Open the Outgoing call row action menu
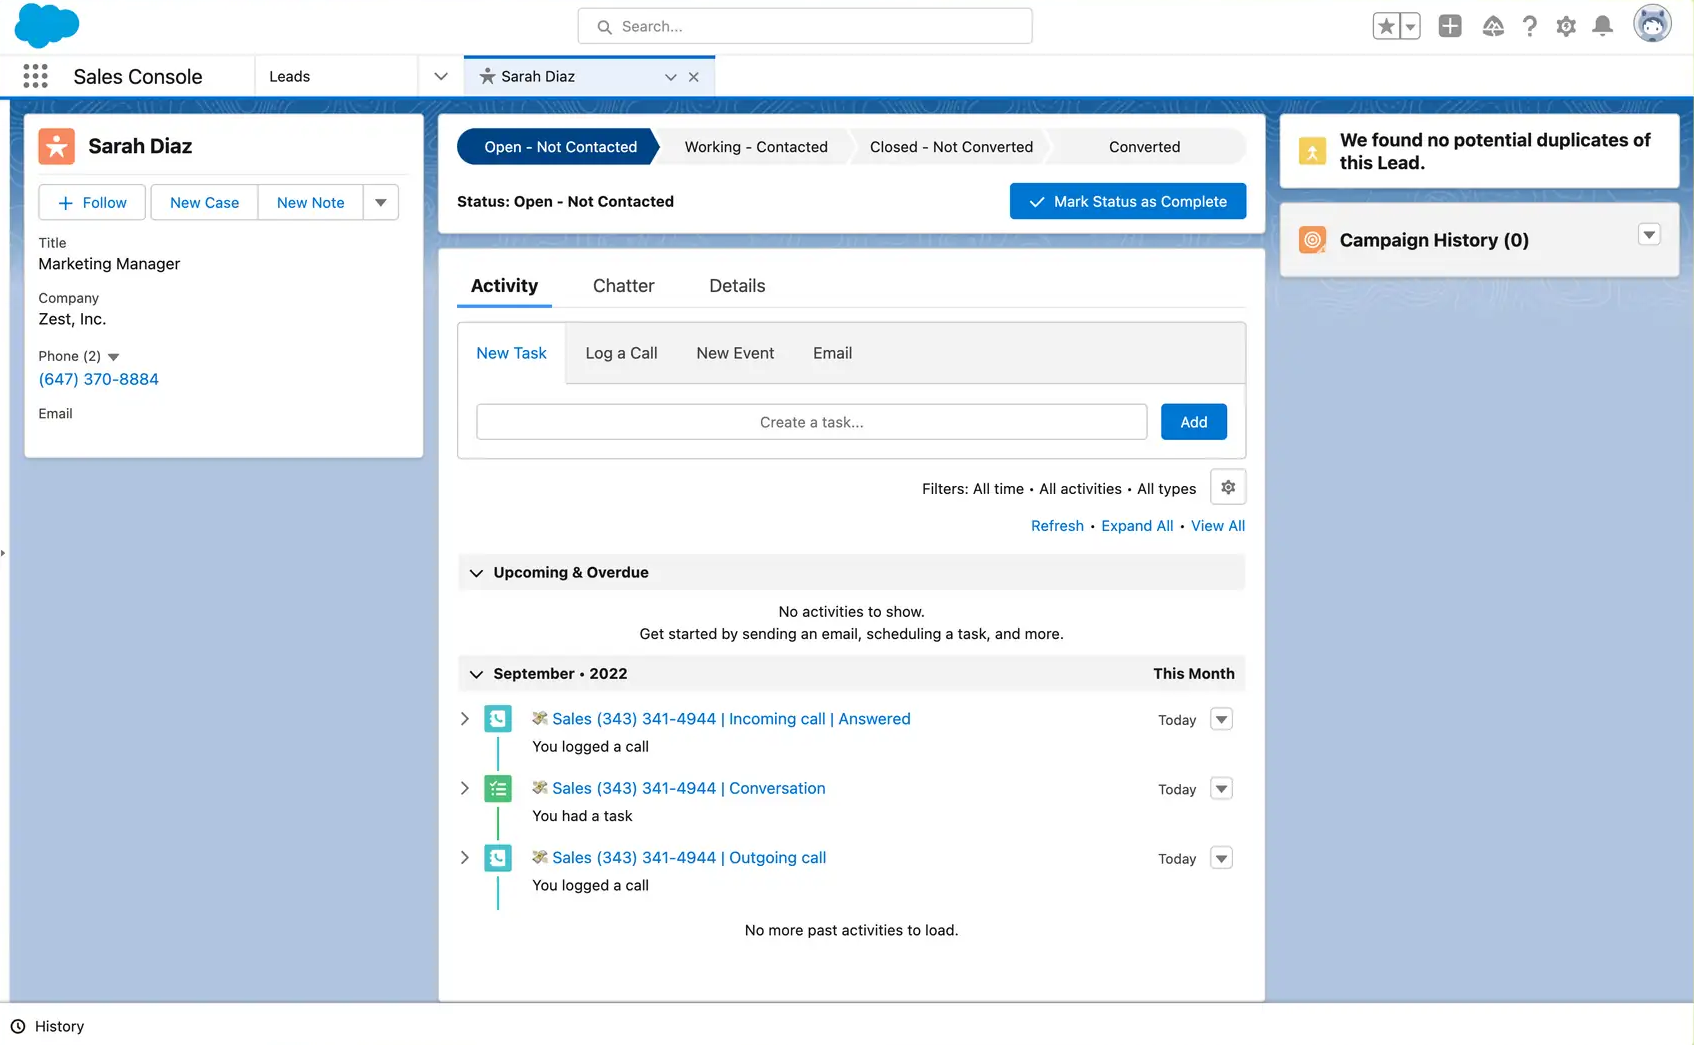The image size is (1694, 1045). tap(1221, 858)
